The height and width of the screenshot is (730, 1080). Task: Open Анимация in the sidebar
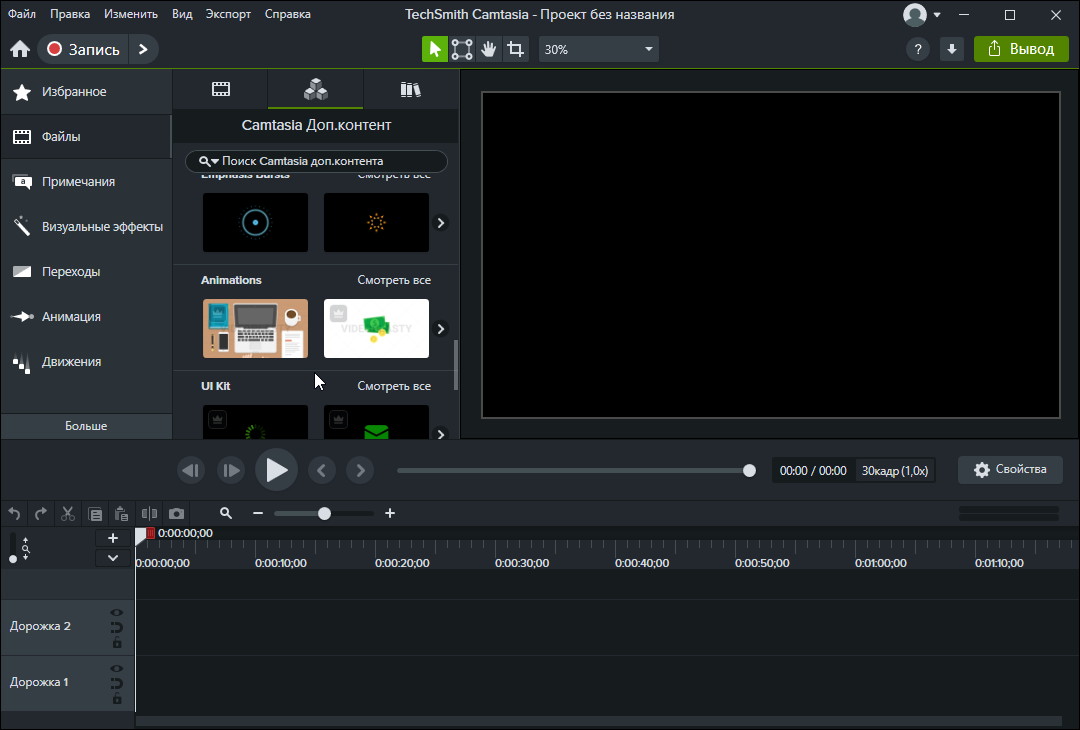pos(86,317)
